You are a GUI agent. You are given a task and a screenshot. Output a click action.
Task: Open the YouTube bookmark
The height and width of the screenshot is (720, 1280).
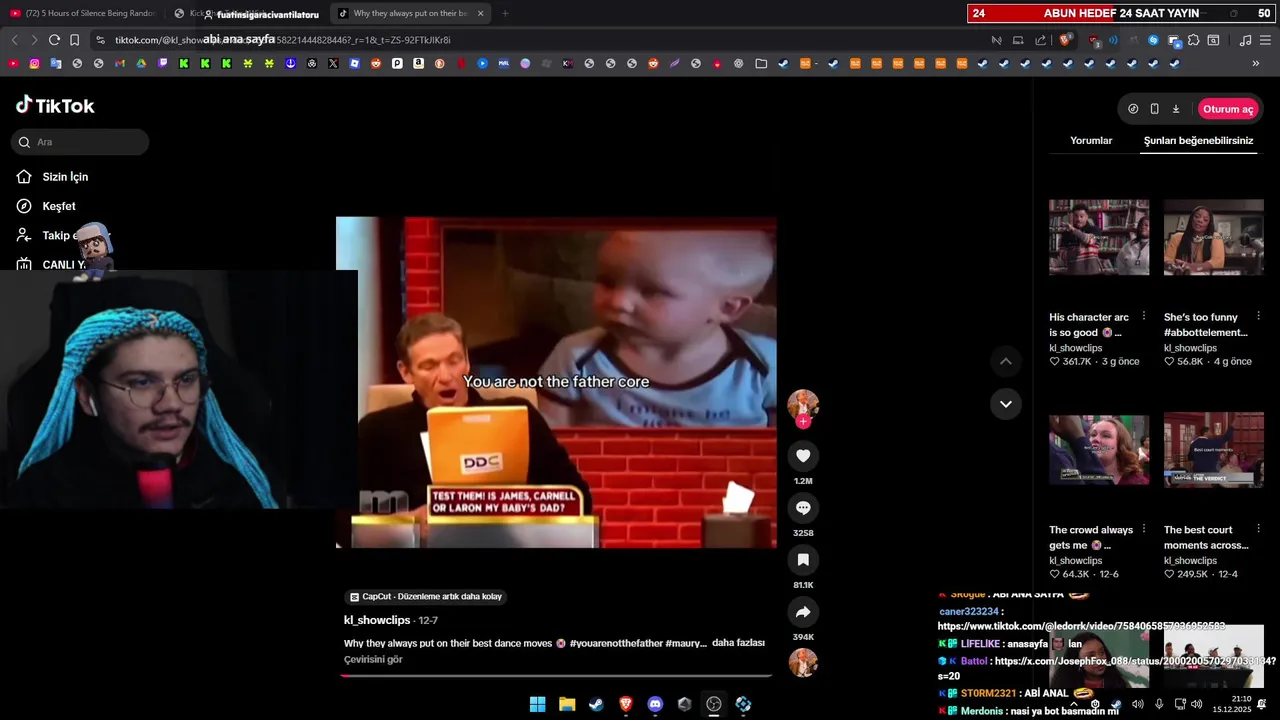click(x=14, y=63)
